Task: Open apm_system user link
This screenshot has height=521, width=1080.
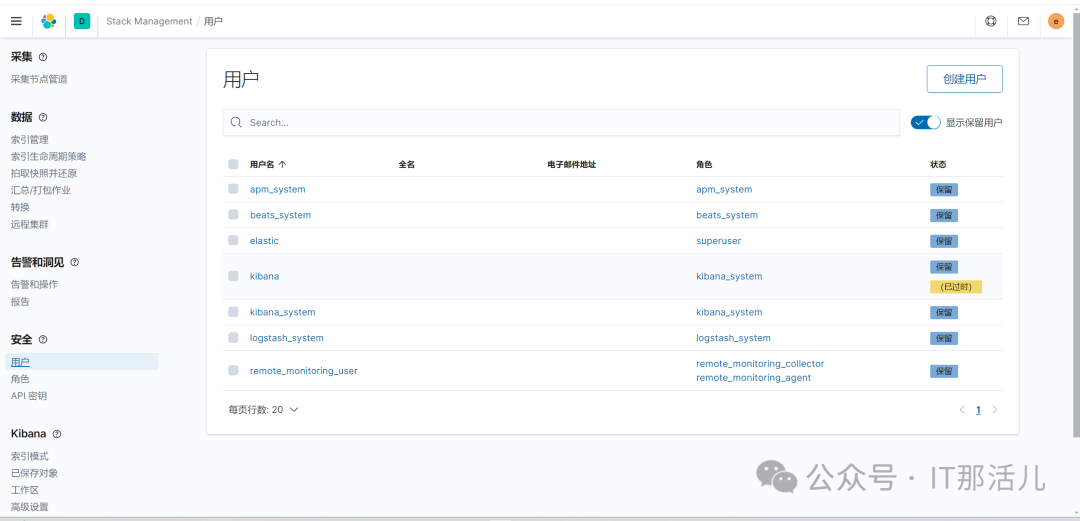Action: point(278,189)
